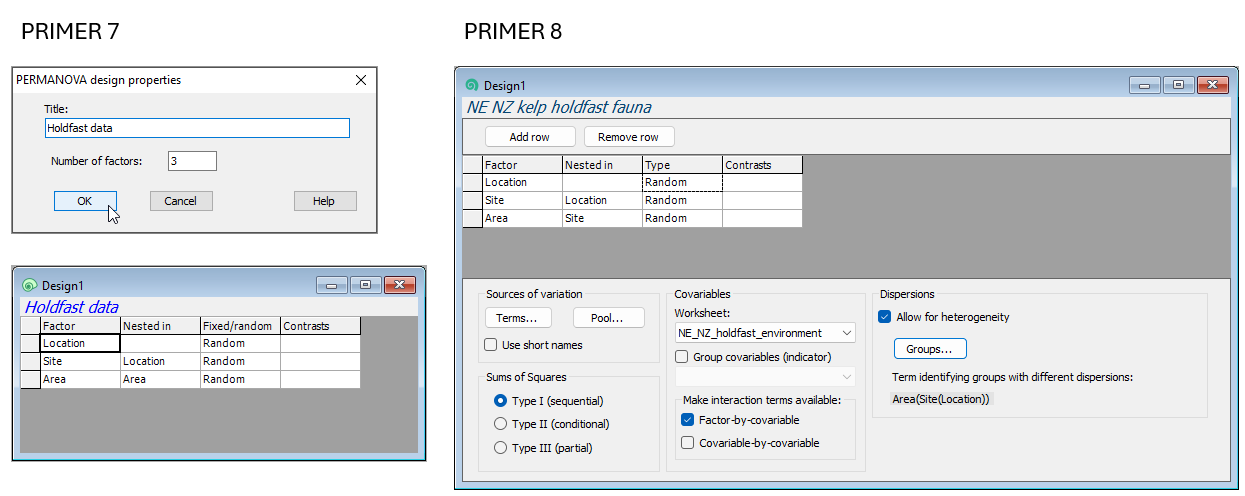Image resolution: width=1245 pixels, height=496 pixels.
Task: Toggle Allow for heterogeneity checkbox
Action: [x=884, y=317]
